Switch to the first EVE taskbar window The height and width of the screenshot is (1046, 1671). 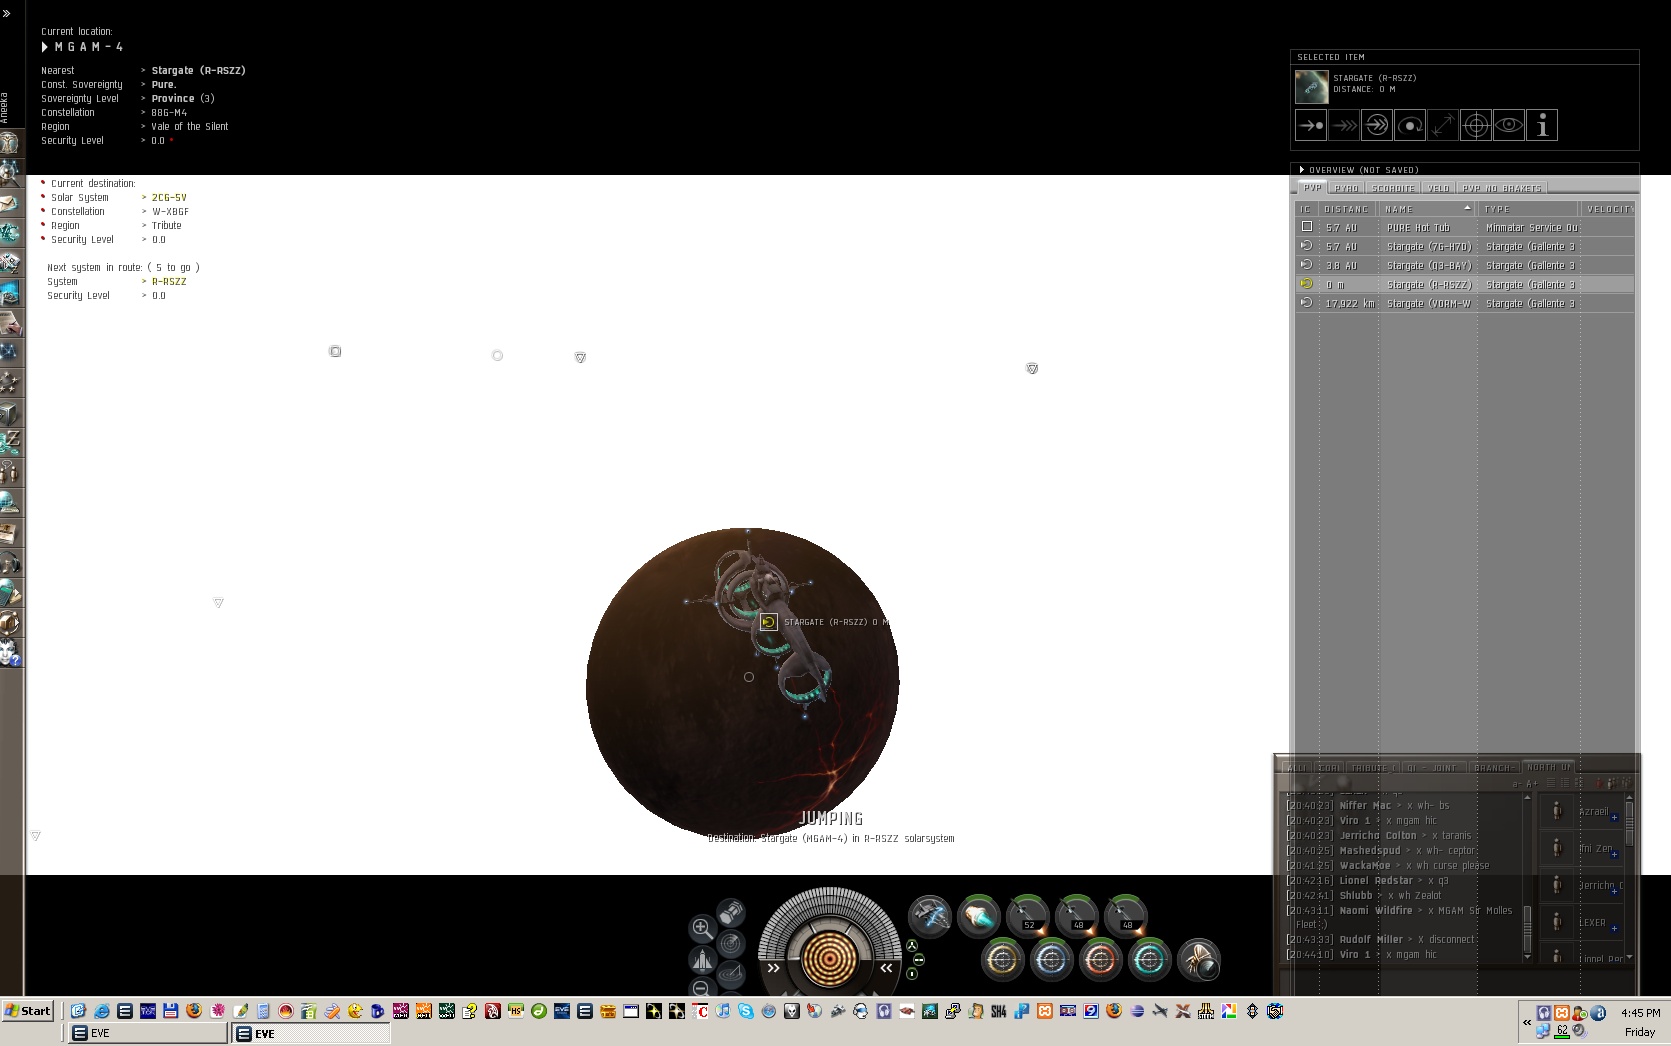coord(149,1033)
